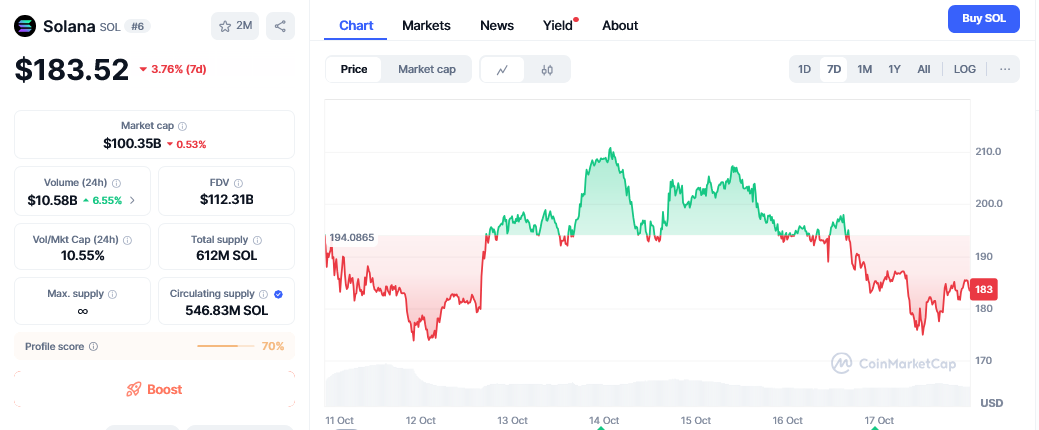Select the 1M time range
Screen dimensions: 1039x430
[865, 69]
